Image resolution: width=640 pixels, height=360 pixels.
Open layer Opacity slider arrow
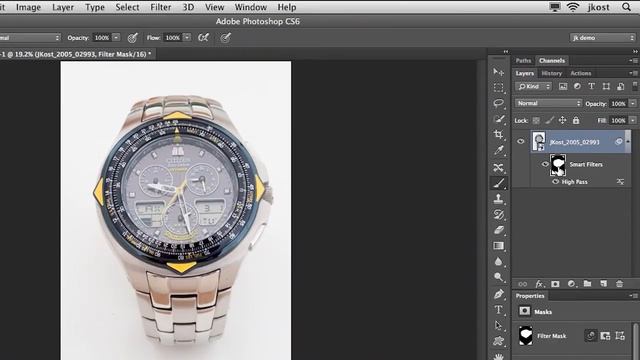pos(633,104)
